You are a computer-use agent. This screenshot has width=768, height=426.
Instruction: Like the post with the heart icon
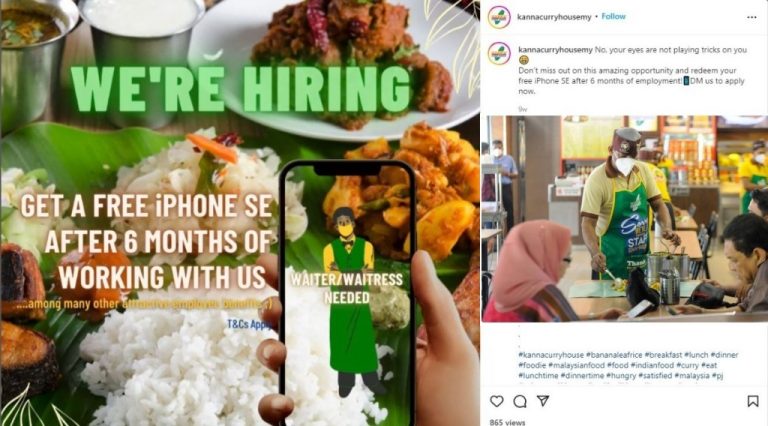[497, 401]
